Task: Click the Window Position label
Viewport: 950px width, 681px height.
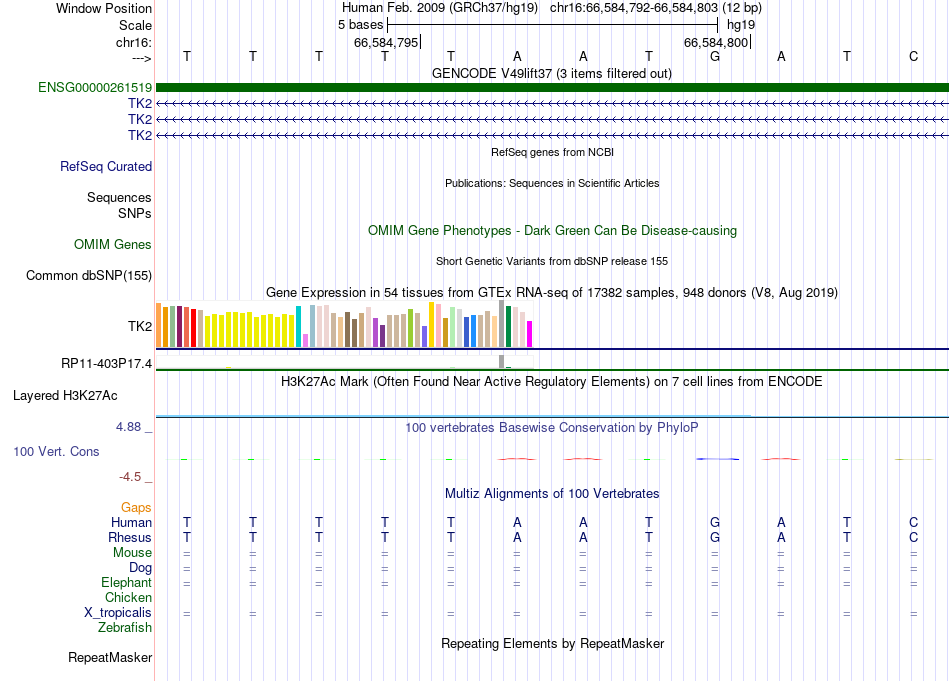Action: [104, 8]
